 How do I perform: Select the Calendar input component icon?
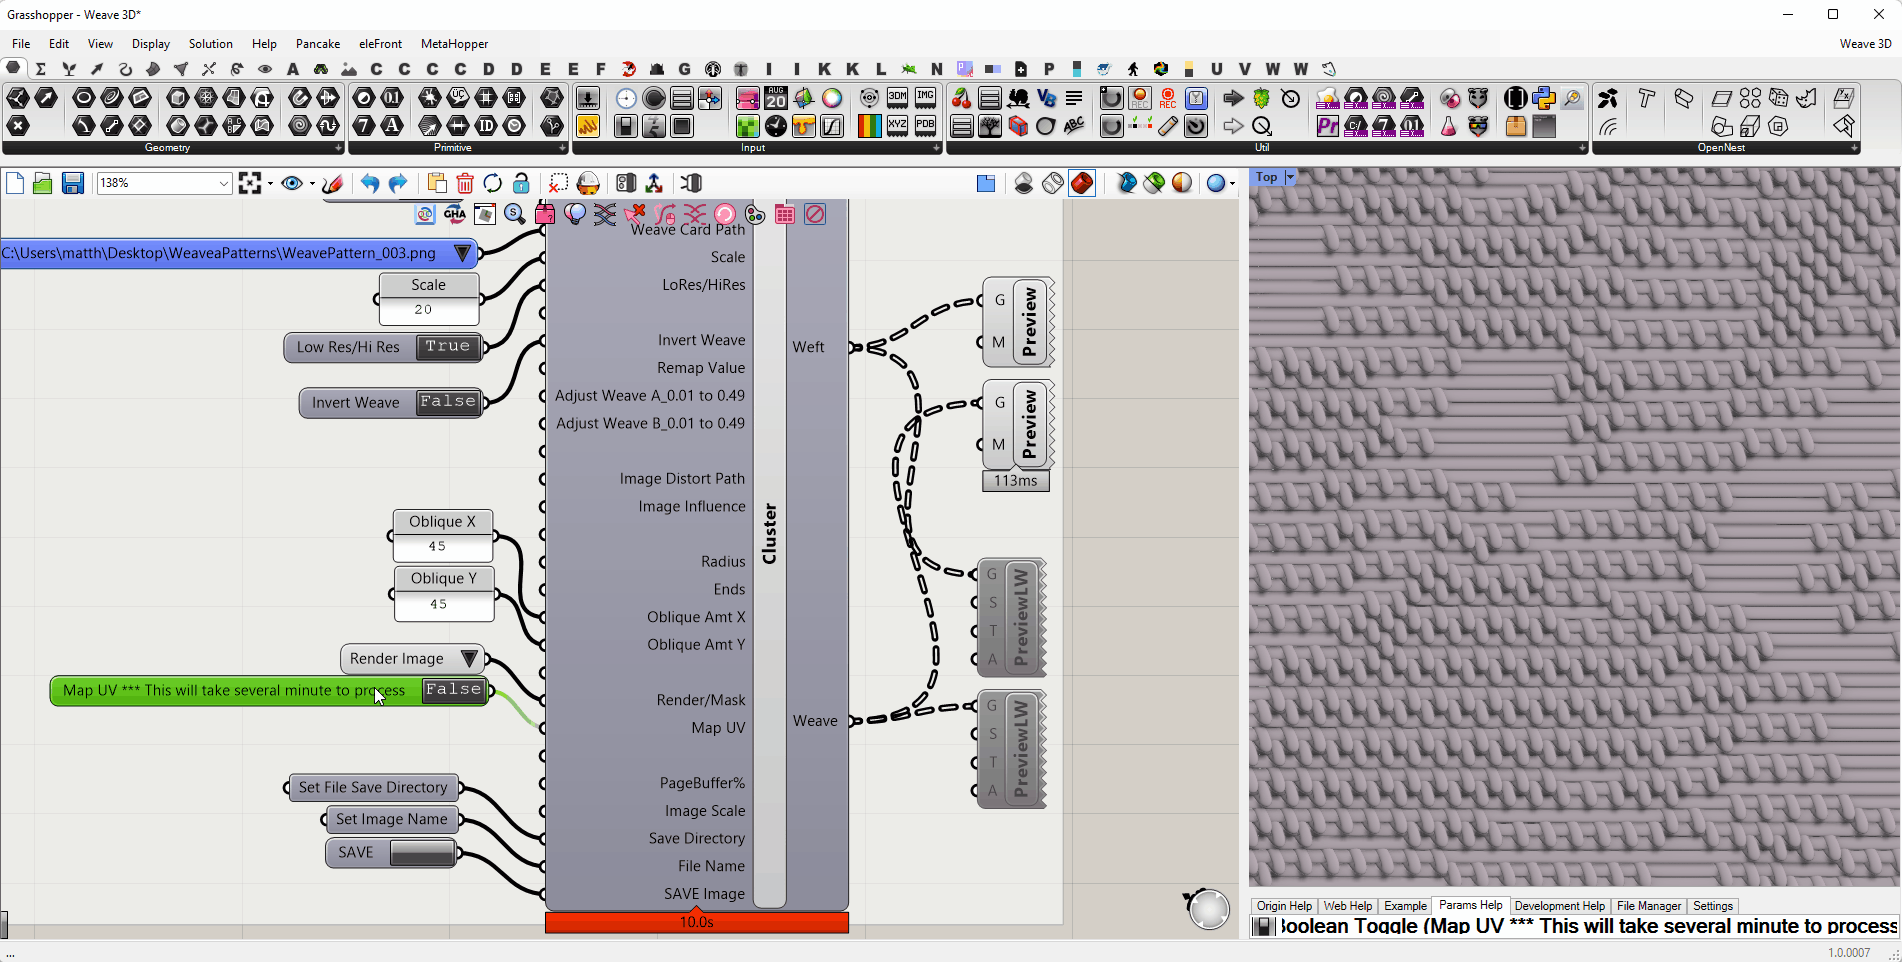pyautogui.click(x=776, y=98)
